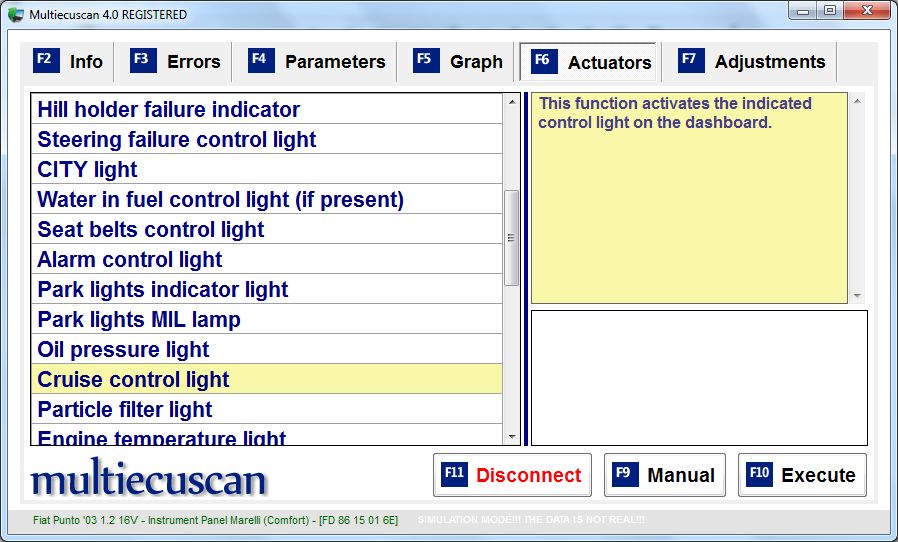Choose Park lights indicator light
This screenshot has width=898, height=542.
tap(267, 289)
